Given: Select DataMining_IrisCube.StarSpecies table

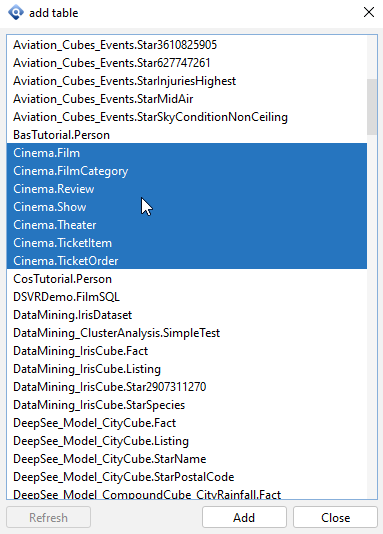Looking at the screenshot, I should [x=187, y=405].
